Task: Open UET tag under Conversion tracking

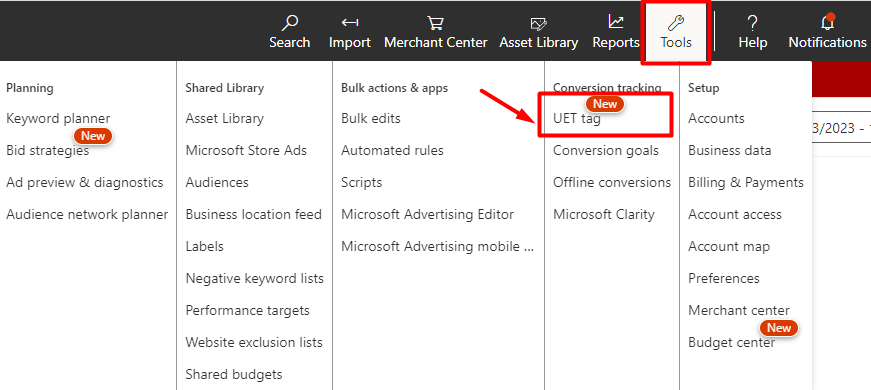Action: pos(577,118)
